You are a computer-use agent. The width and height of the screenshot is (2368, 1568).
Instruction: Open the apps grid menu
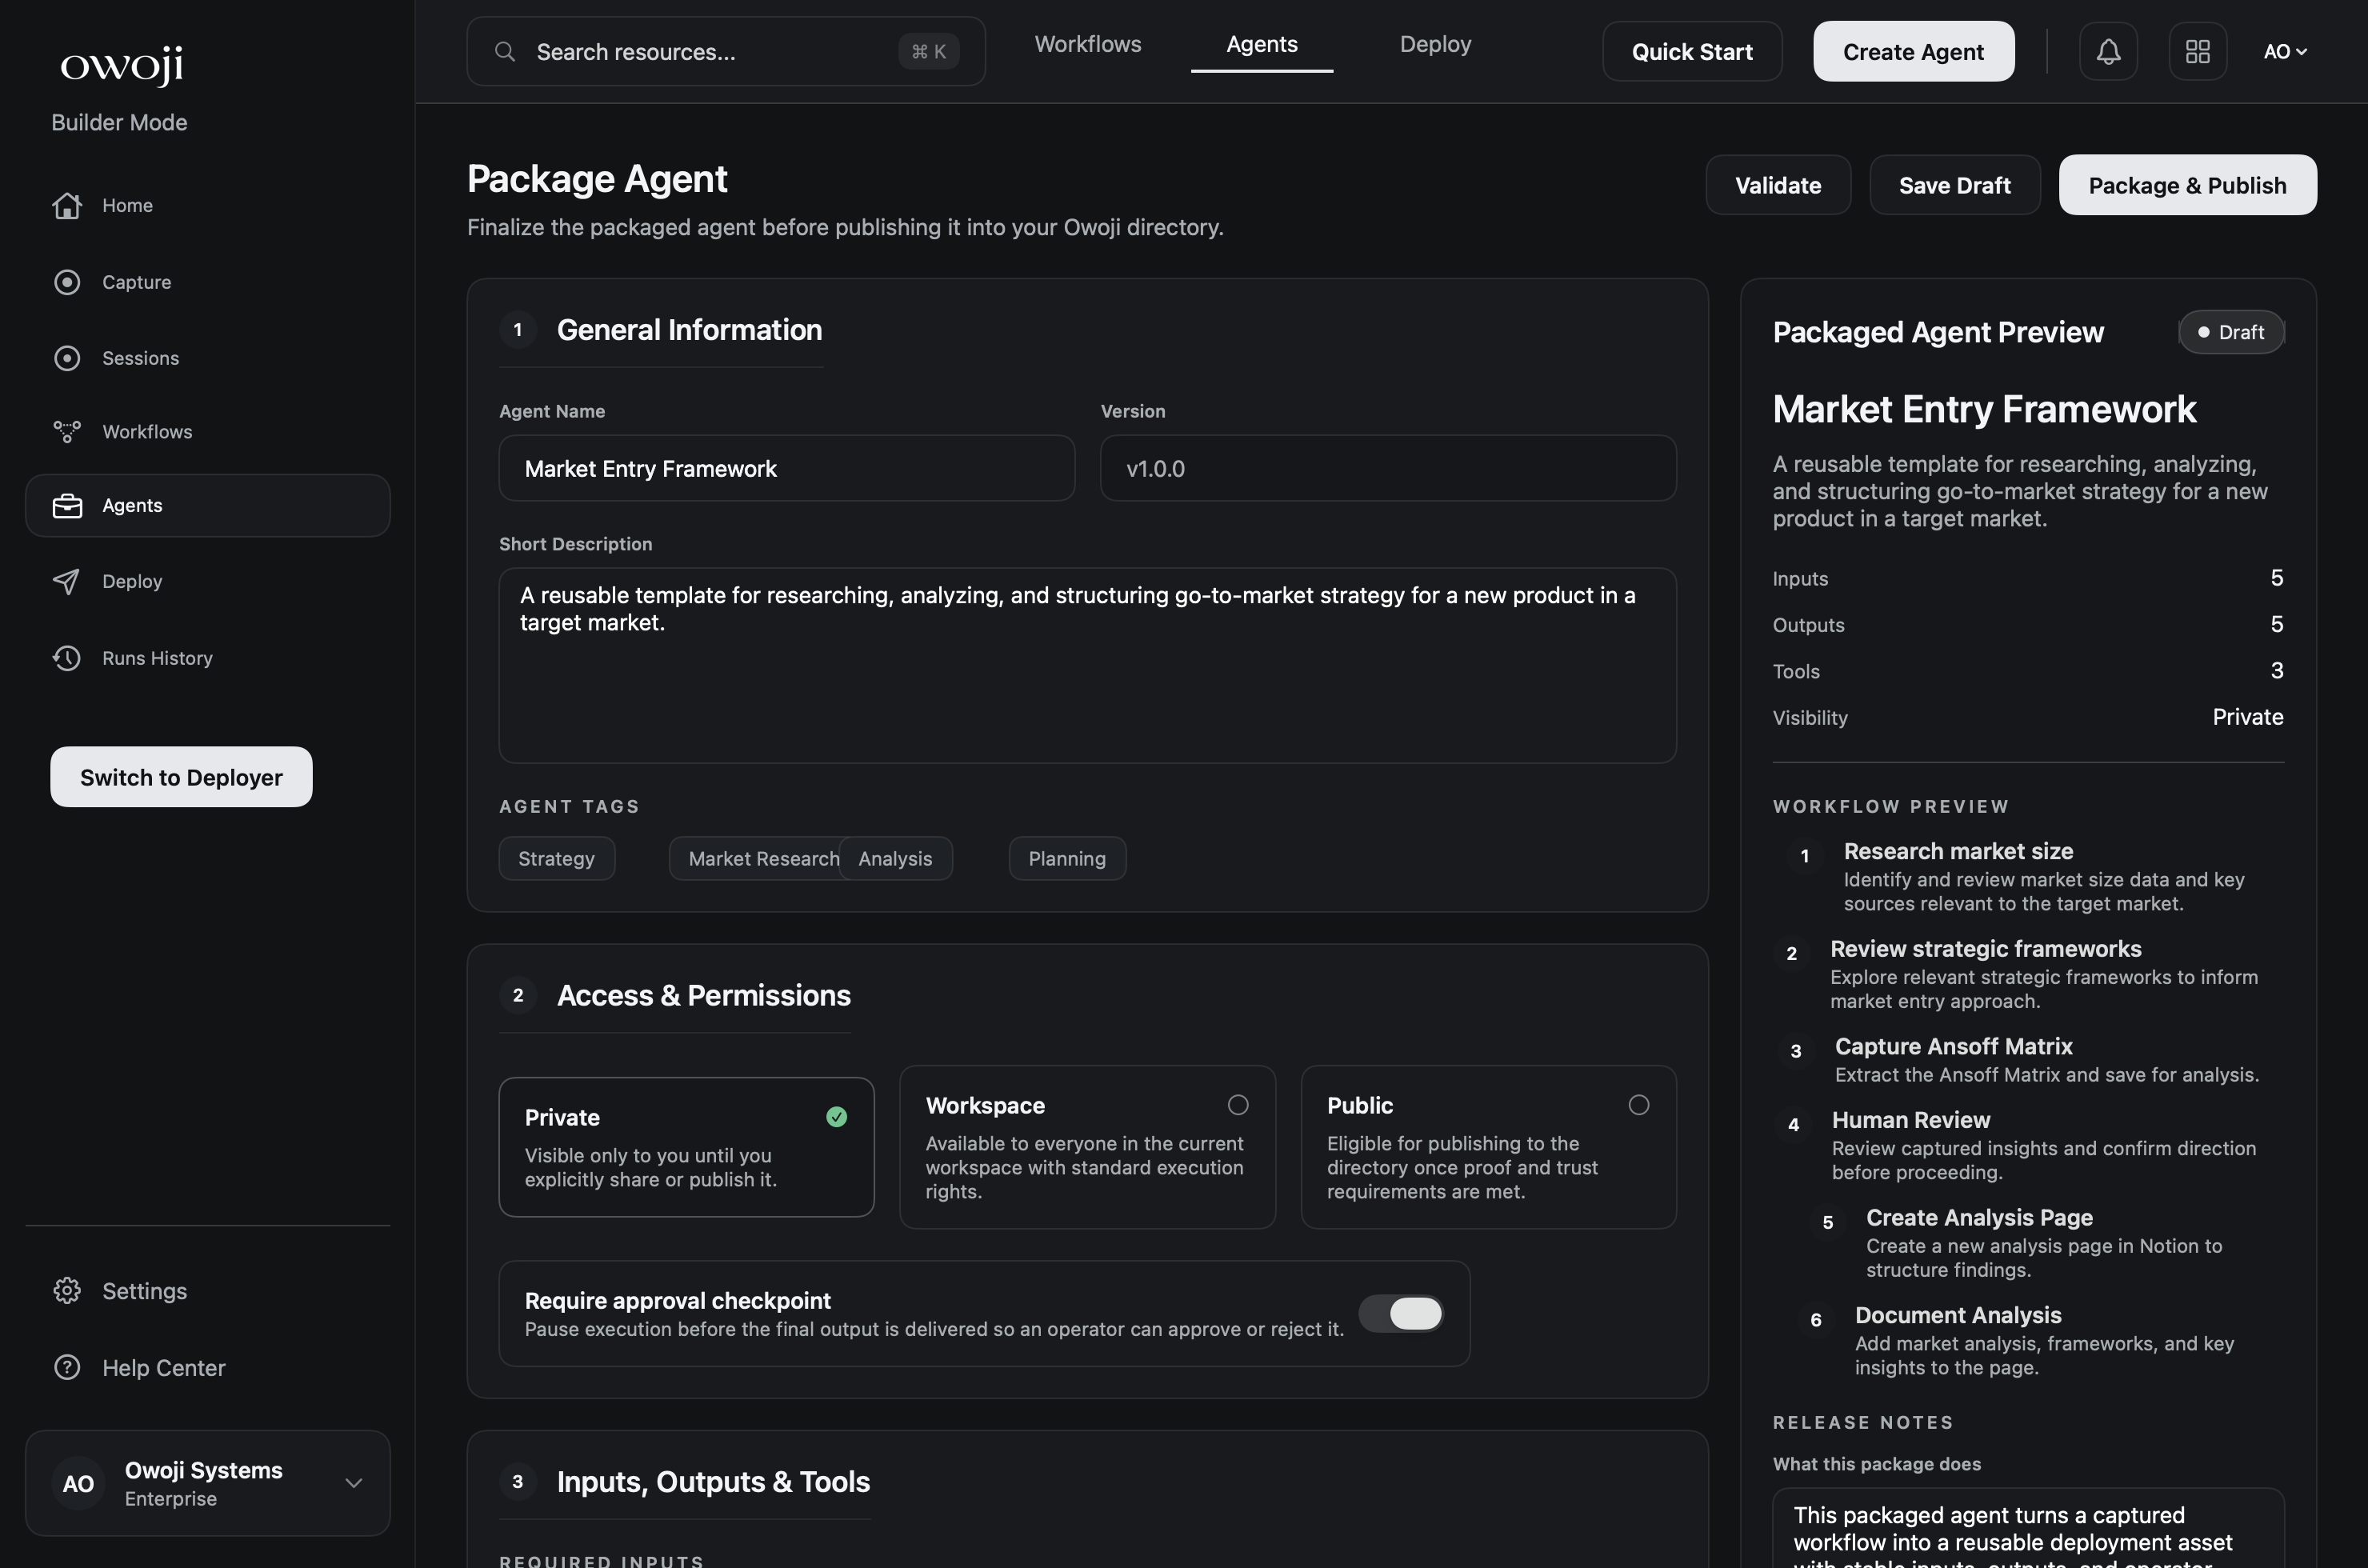pos(2197,51)
